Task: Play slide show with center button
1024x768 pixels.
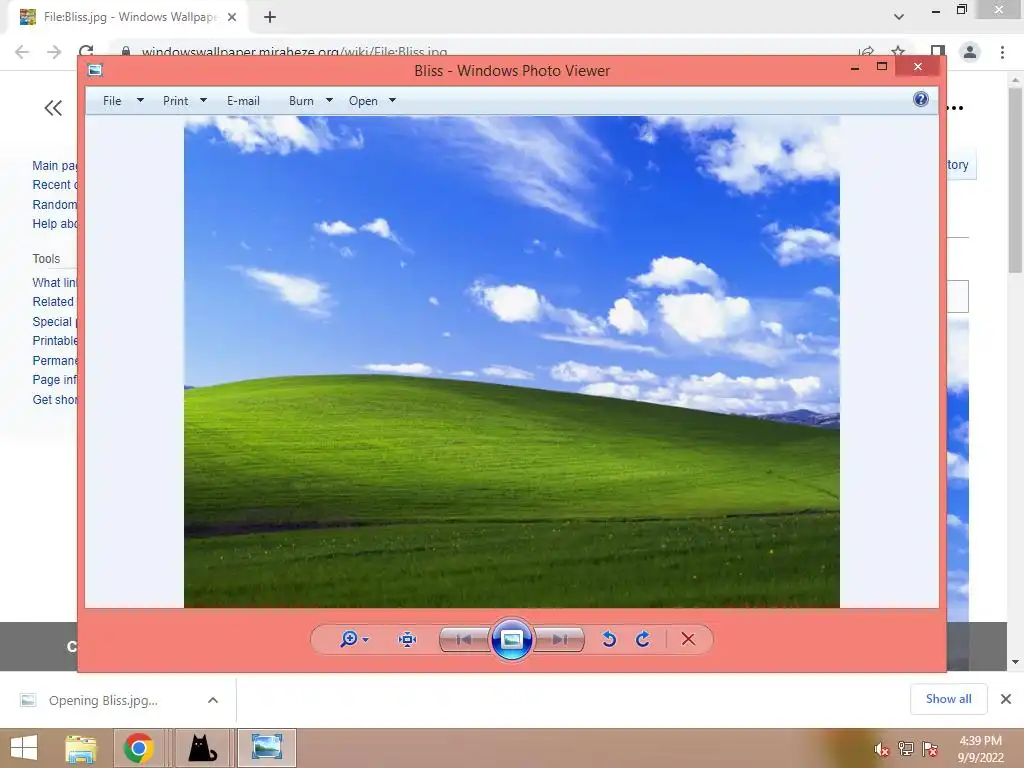Action: pos(511,639)
